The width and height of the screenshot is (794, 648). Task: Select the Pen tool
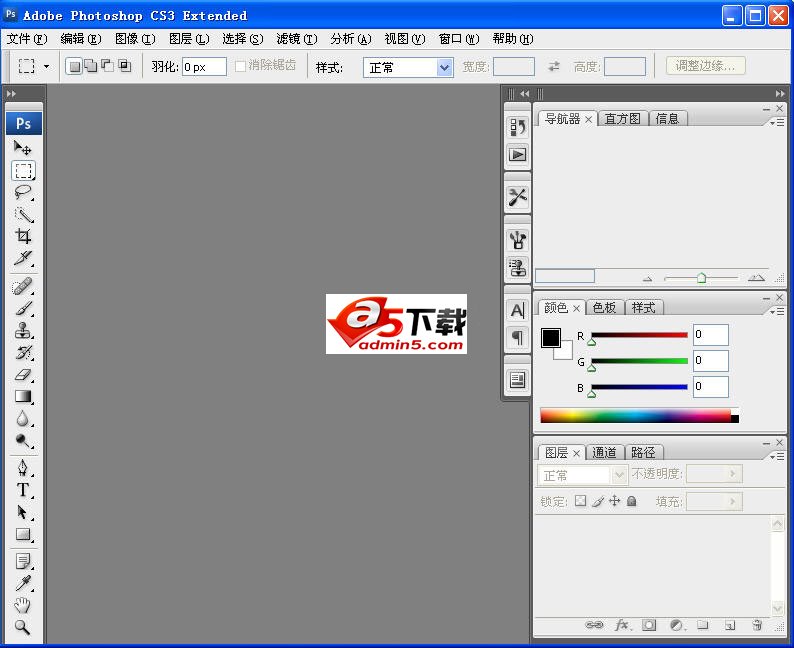coord(23,467)
